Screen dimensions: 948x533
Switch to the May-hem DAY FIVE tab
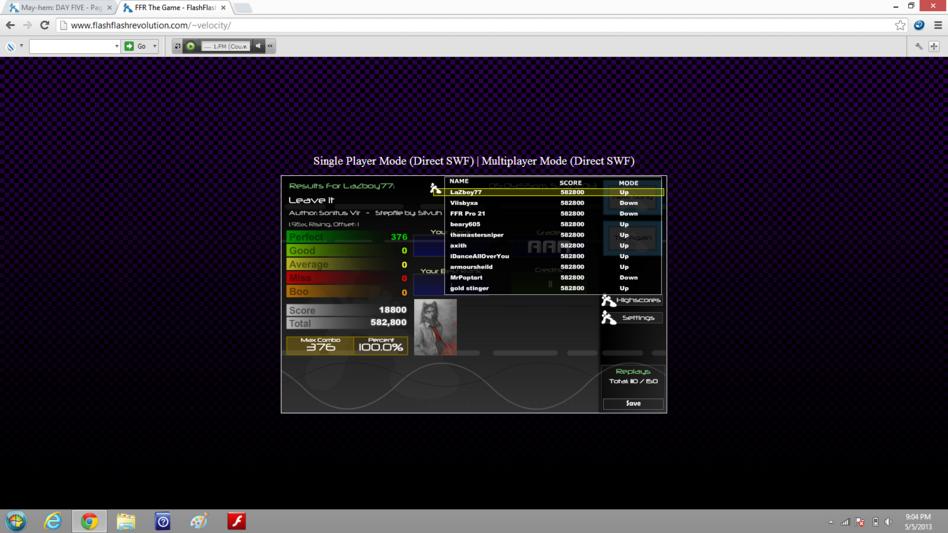click(59, 8)
